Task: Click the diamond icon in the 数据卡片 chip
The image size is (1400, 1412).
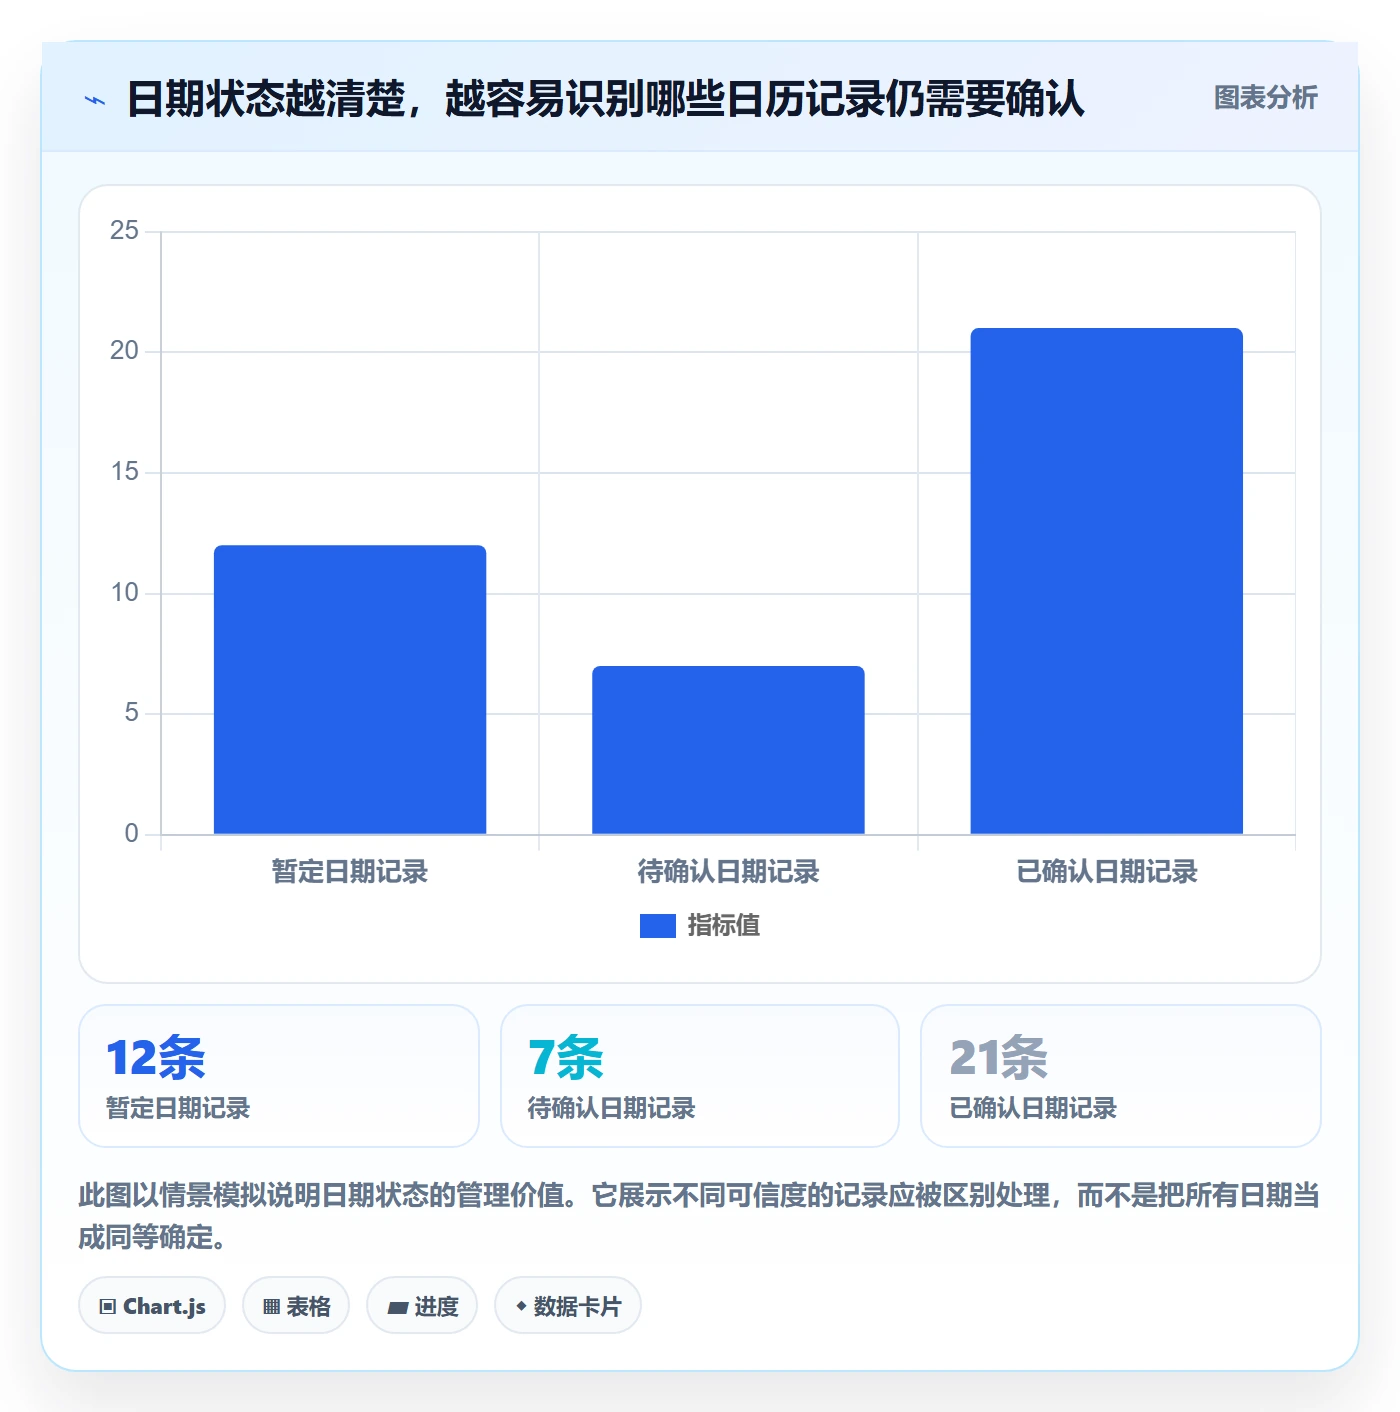Action: [x=521, y=1306]
